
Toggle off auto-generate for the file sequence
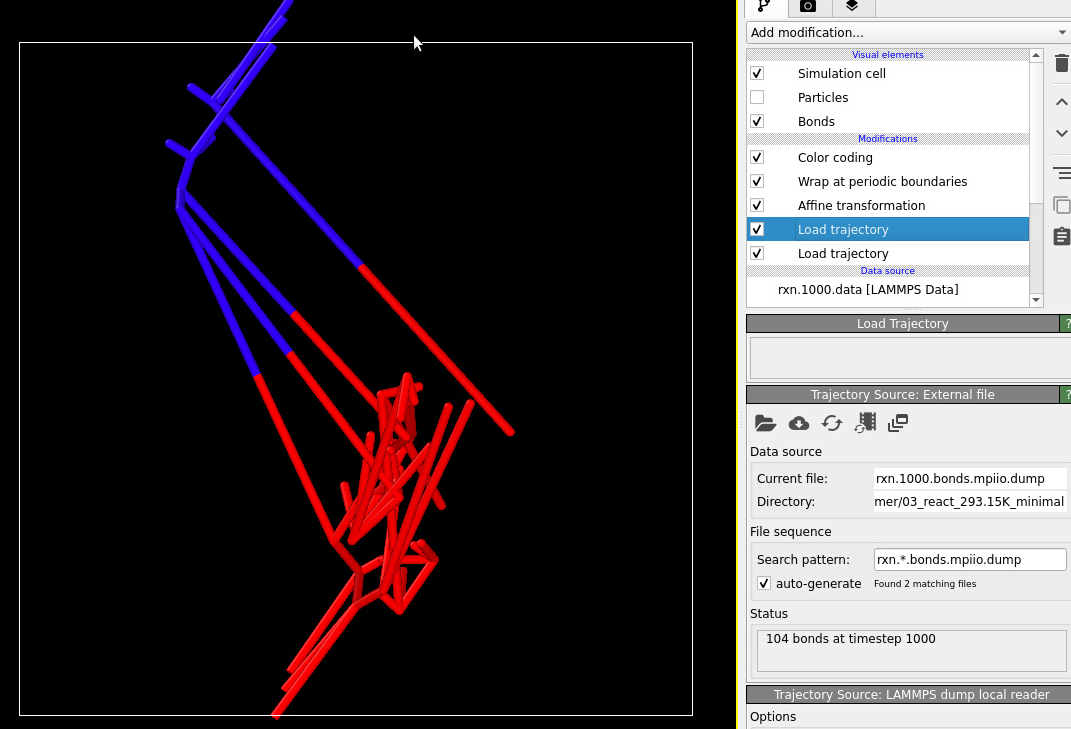click(x=764, y=583)
